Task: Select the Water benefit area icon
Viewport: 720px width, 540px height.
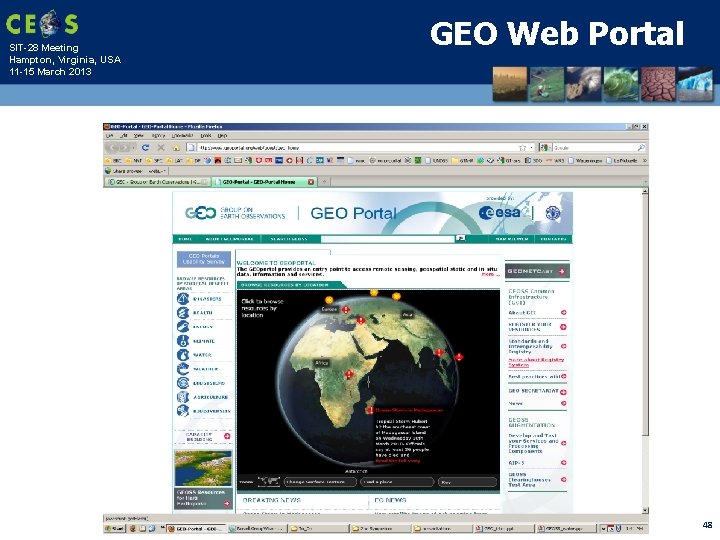Action: click(x=183, y=355)
